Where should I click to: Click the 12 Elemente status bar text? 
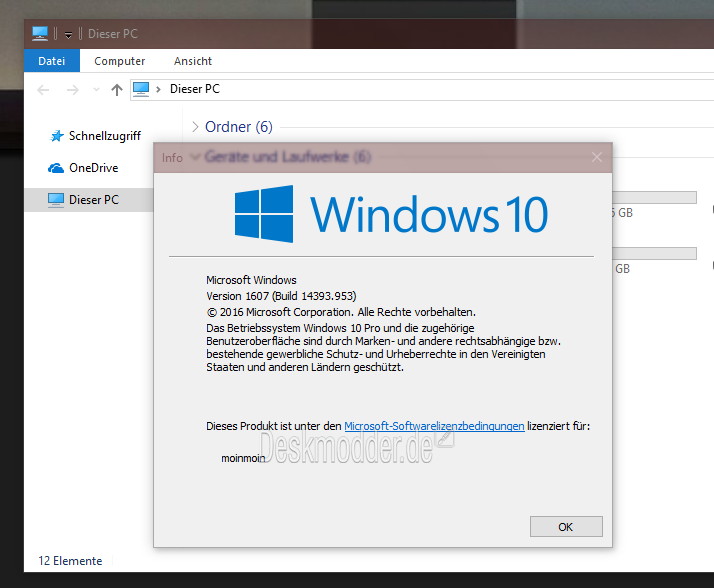(x=70, y=561)
